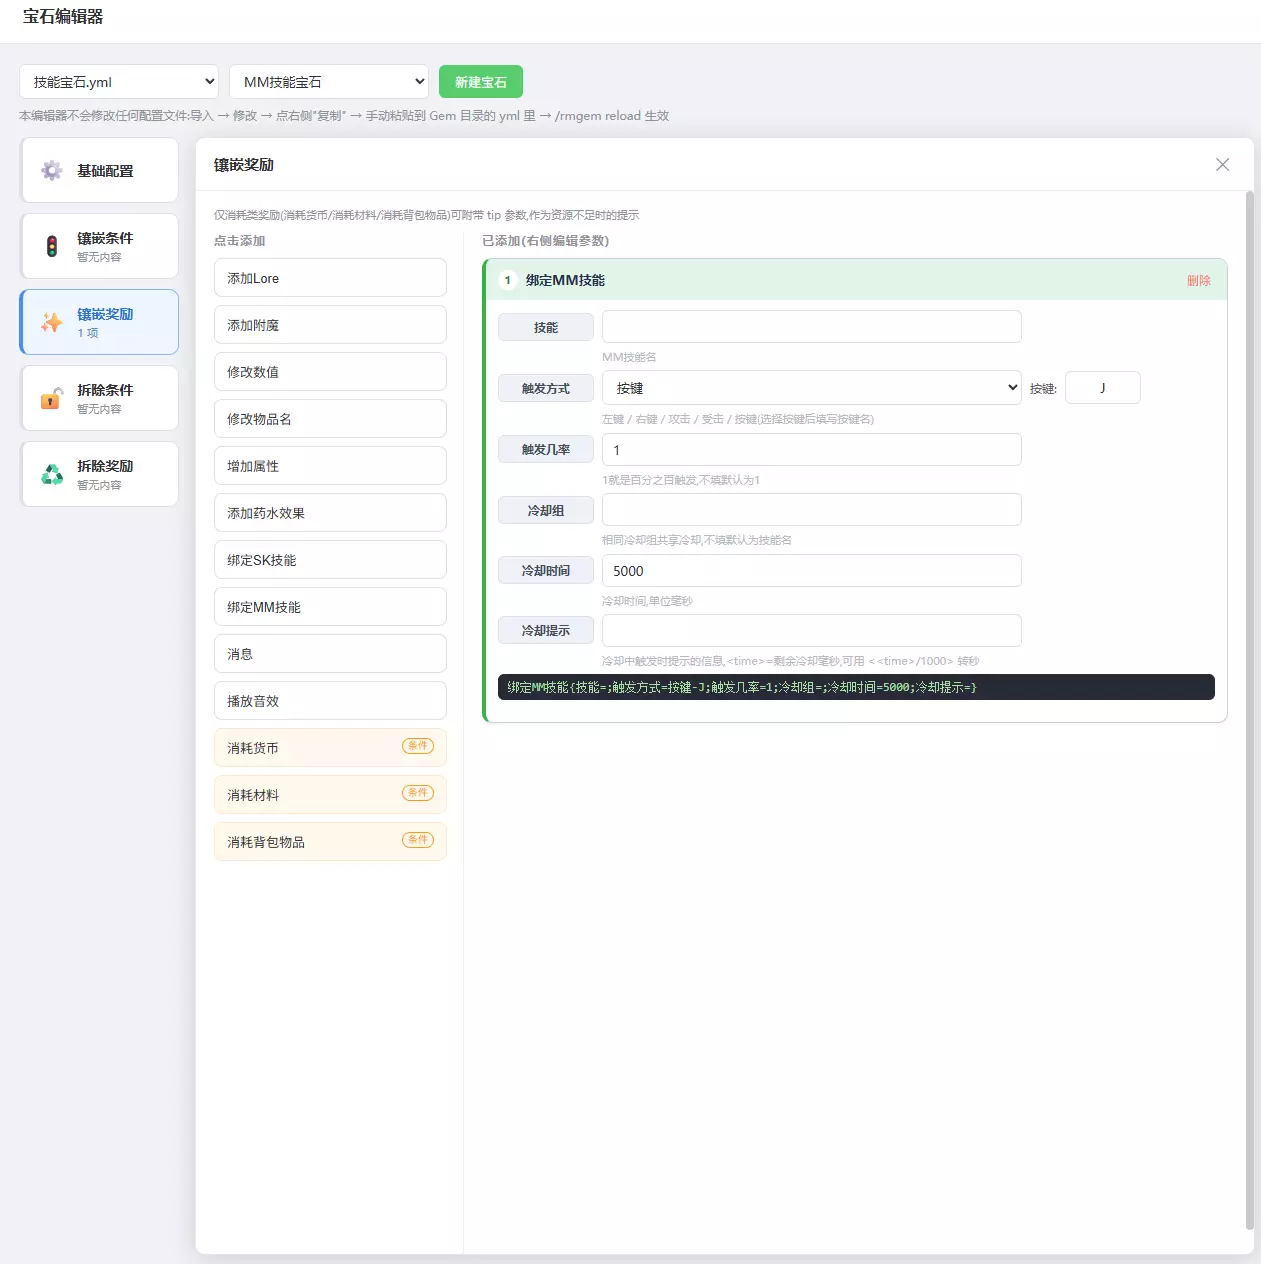The height and width of the screenshot is (1264, 1261).
Task: Click the recycle icon for 拆除奖励
Action: click(x=52, y=474)
